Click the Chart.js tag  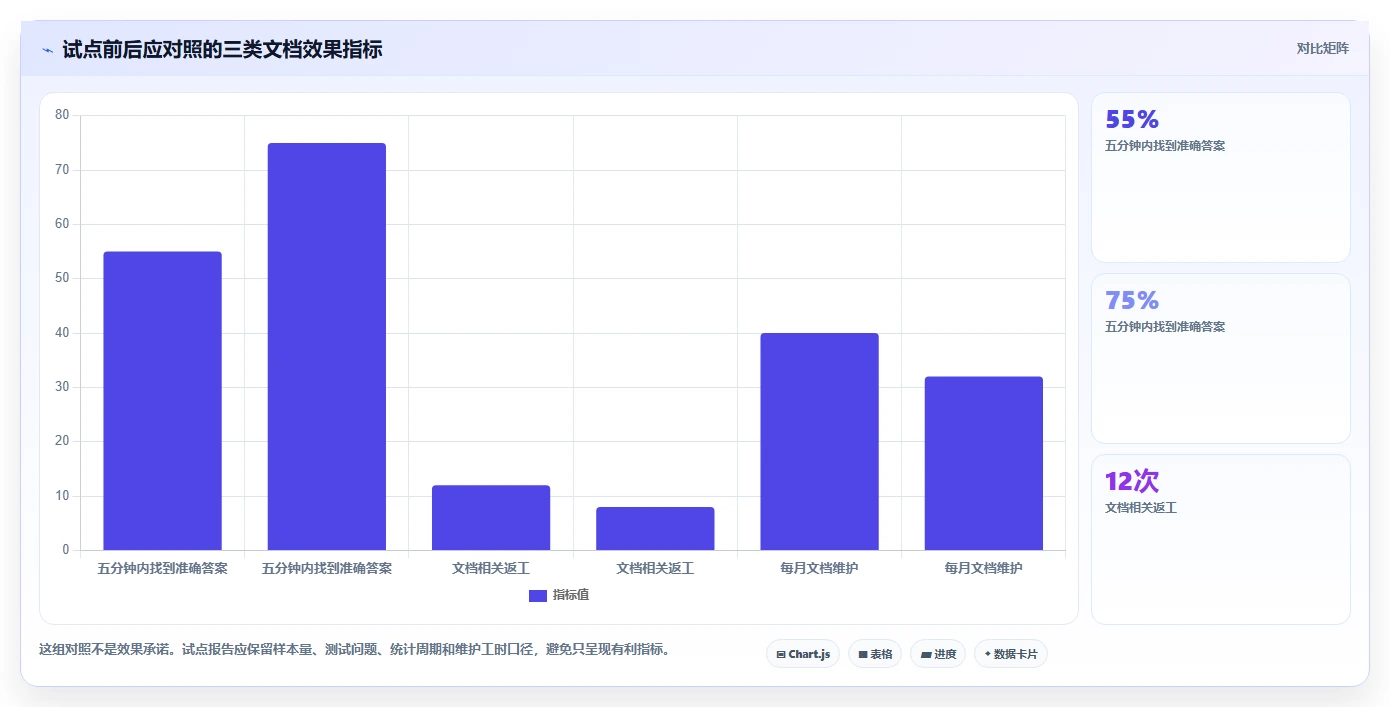click(803, 654)
